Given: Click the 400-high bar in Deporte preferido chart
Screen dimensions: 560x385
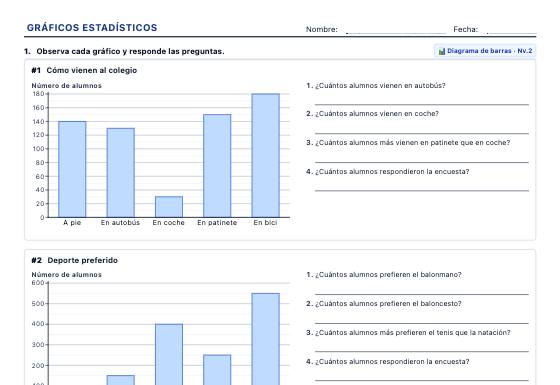Looking at the screenshot, I should (x=169, y=355).
